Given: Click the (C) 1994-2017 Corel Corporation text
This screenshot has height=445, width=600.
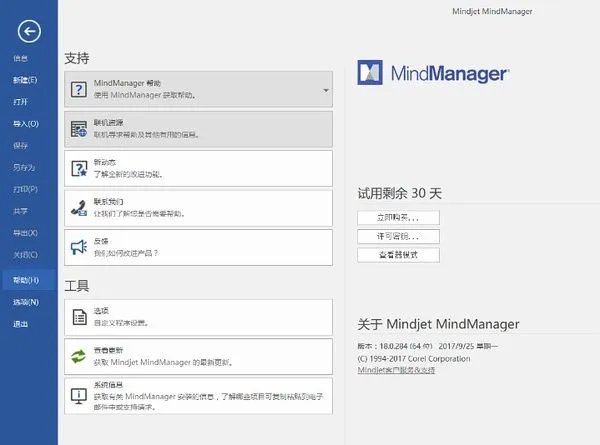Looking at the screenshot, I should [x=414, y=359].
